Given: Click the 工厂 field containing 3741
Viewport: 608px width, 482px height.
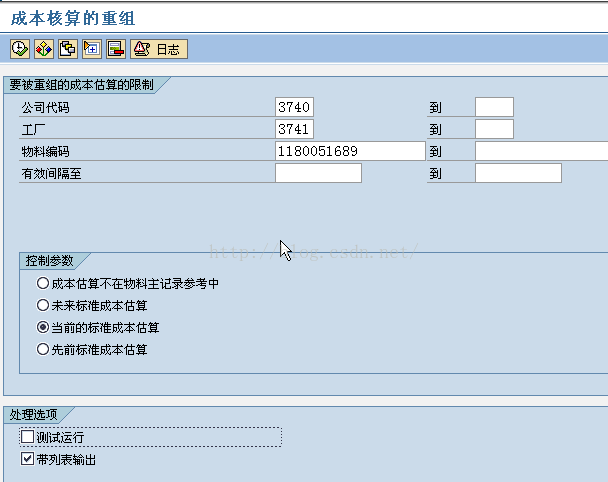Looking at the screenshot, I should pos(294,129).
